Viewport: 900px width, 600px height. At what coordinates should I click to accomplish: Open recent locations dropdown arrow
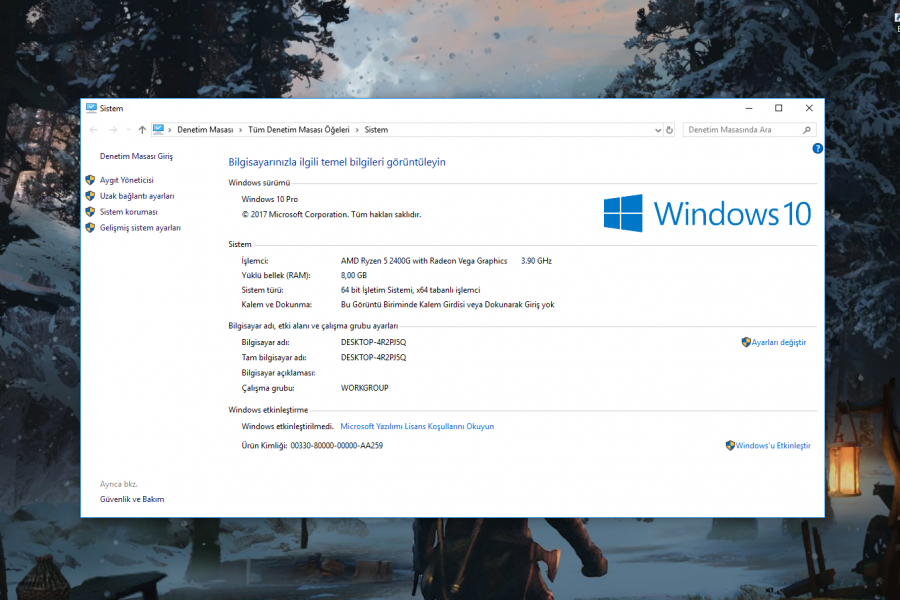(x=128, y=130)
